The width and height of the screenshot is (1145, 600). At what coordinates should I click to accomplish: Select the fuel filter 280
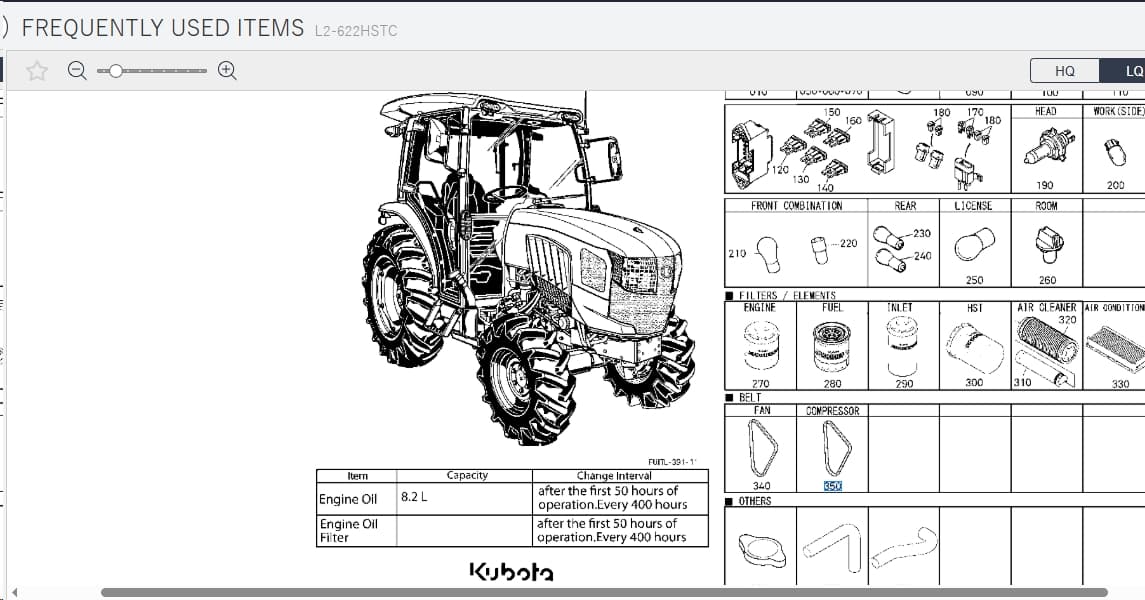[832, 346]
